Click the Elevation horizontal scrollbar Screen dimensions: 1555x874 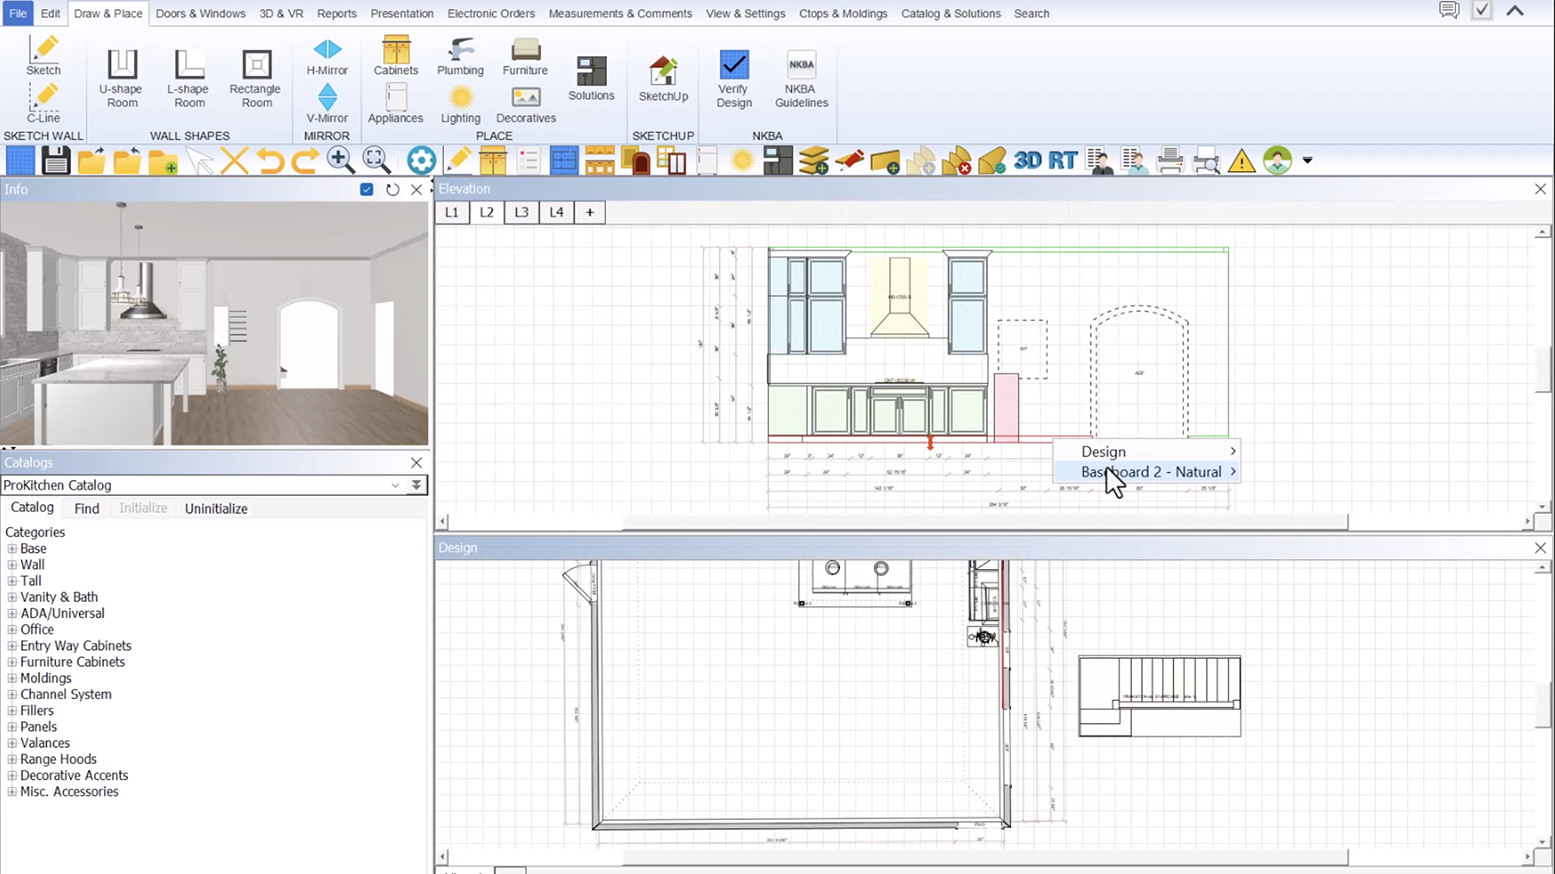coord(985,521)
